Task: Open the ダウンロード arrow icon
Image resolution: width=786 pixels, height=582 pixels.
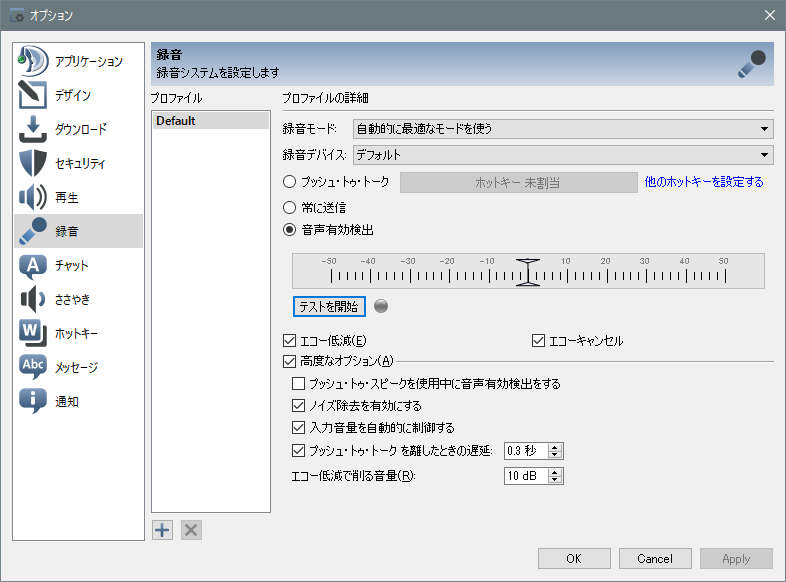Action: point(33,129)
